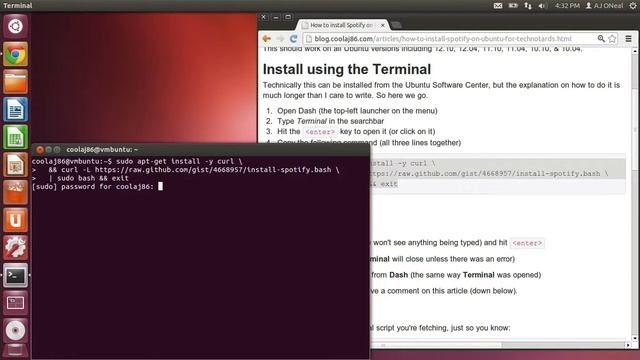This screenshot has width=640, height=360.
Task: Click the search magnifier in the address bar
Action: (601, 39)
